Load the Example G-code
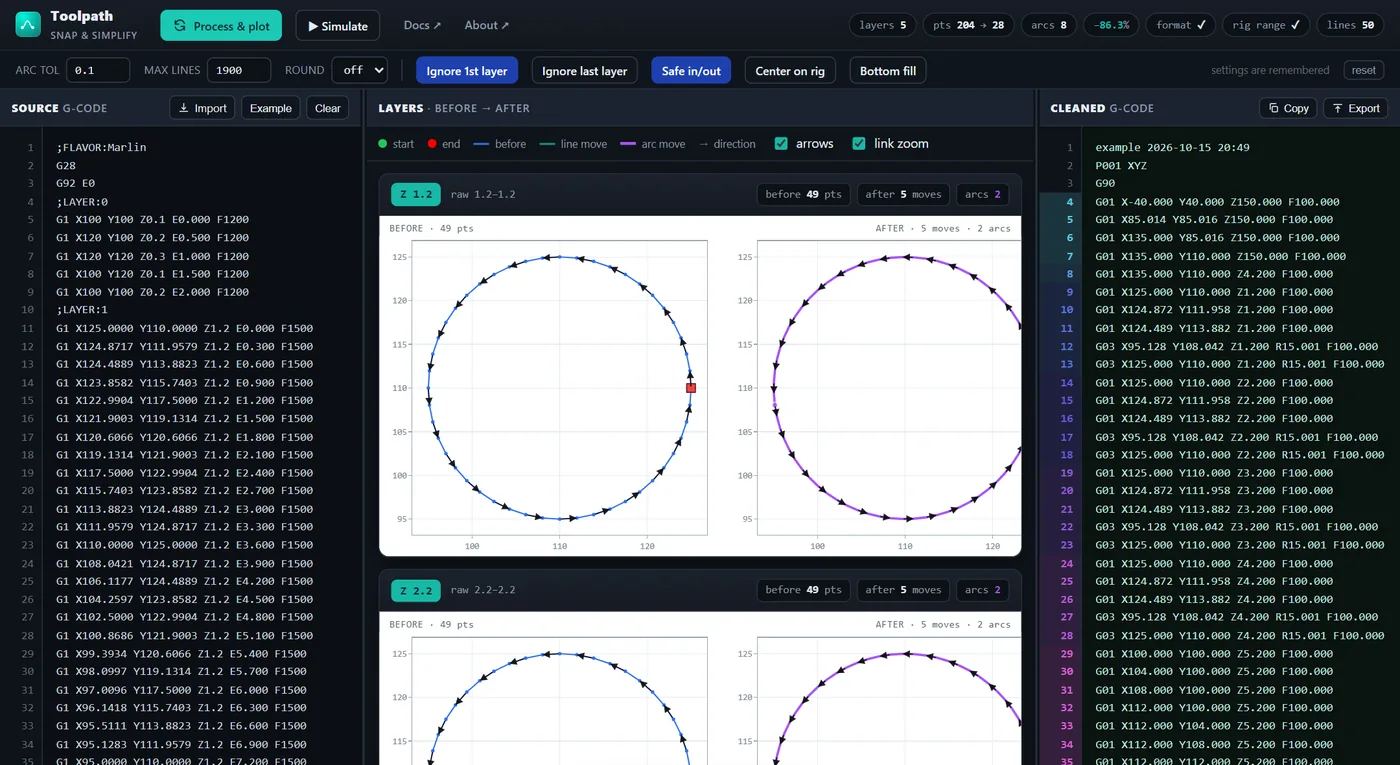This screenshot has width=1400, height=765. pos(271,108)
